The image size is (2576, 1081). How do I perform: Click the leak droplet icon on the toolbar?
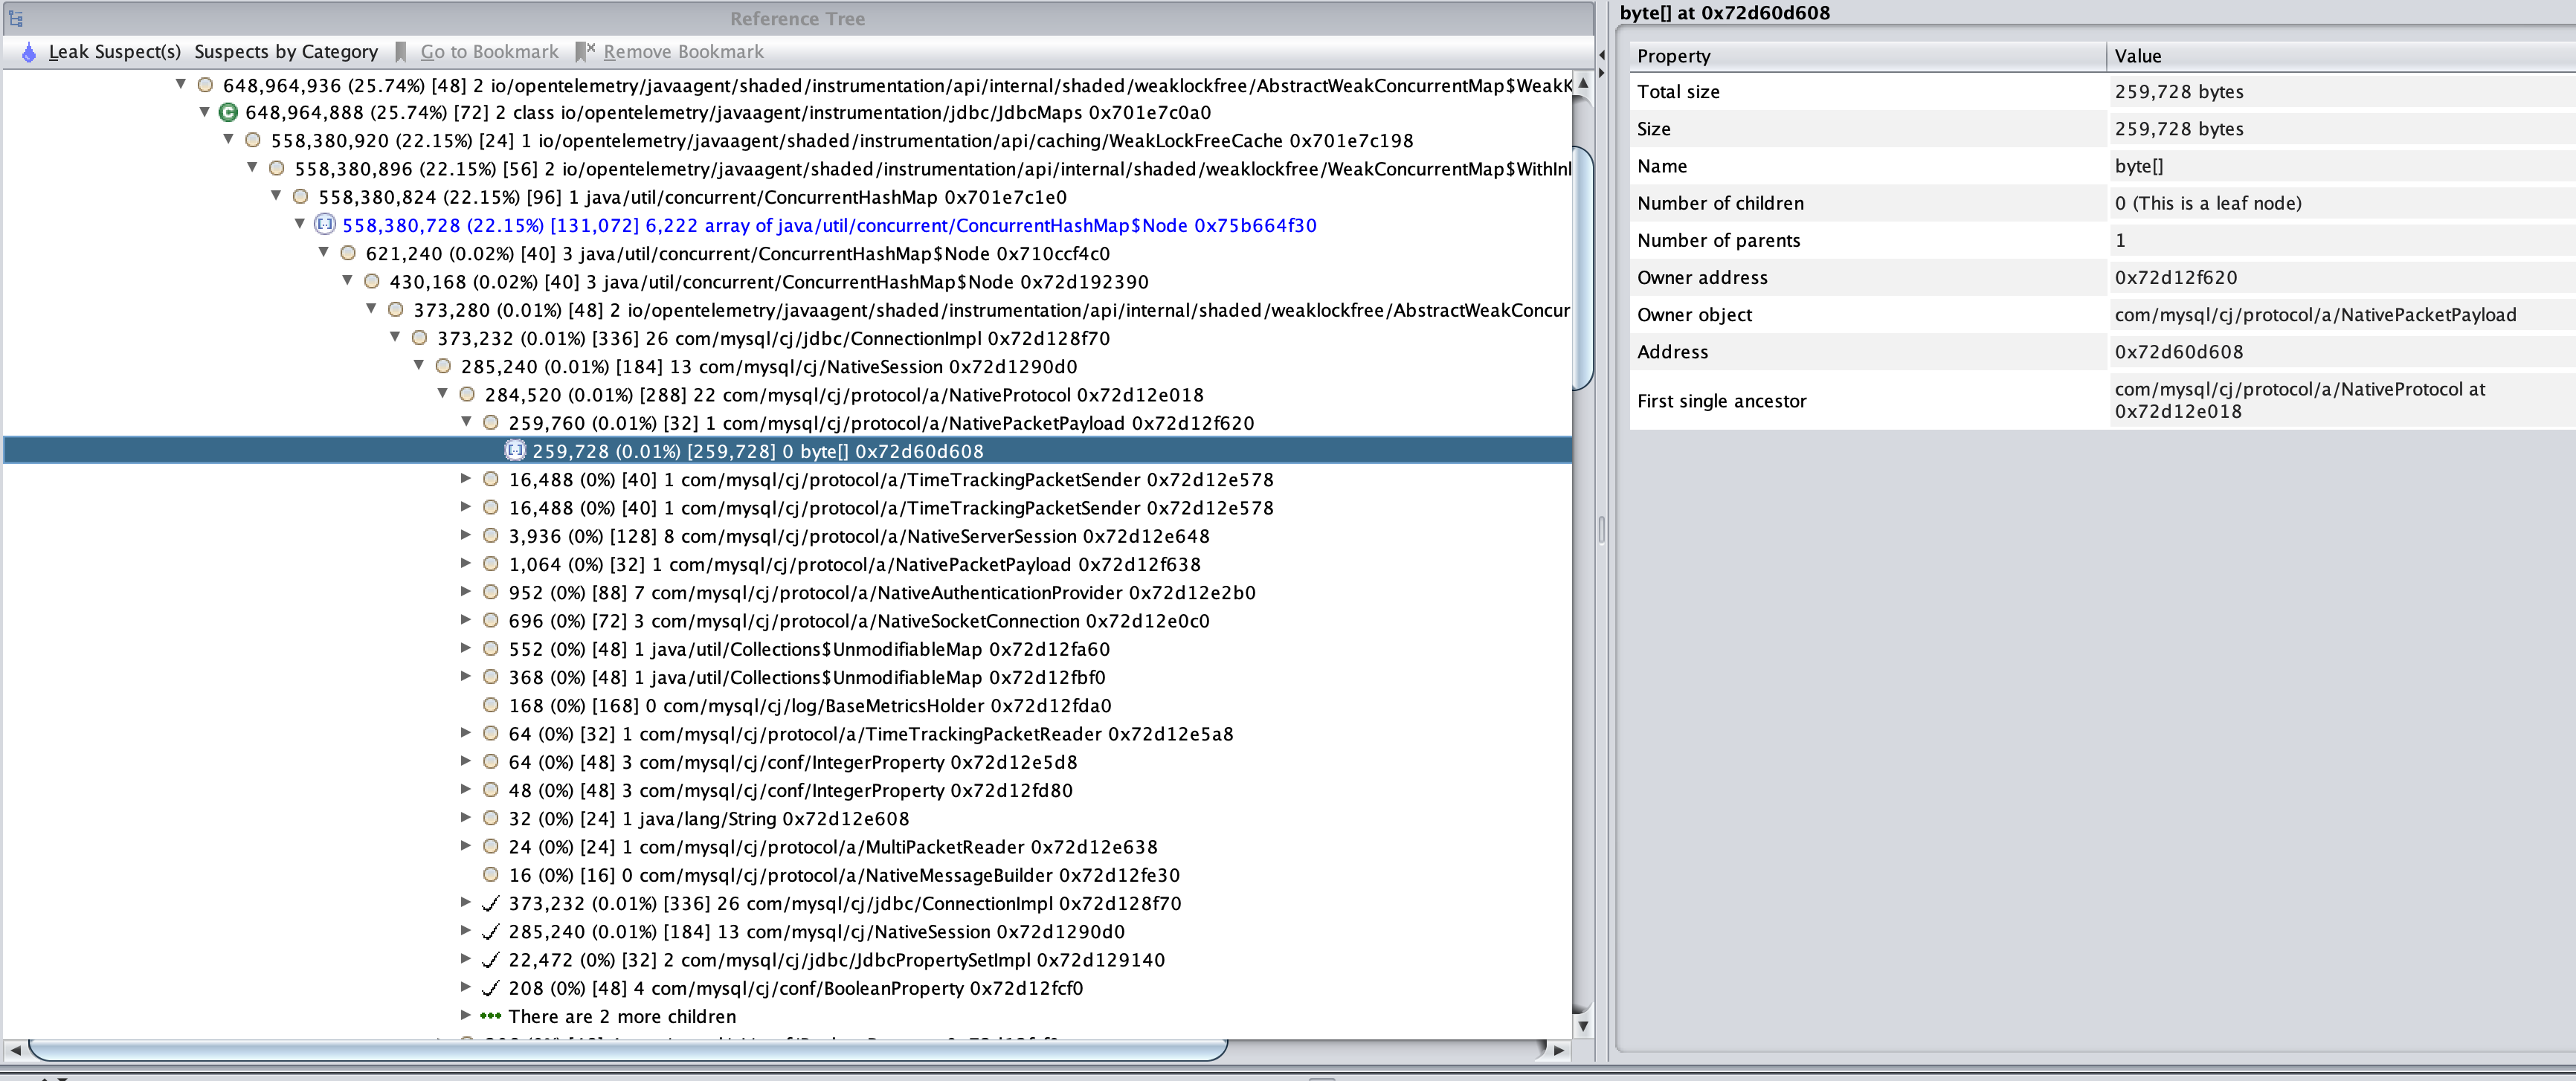(29, 51)
